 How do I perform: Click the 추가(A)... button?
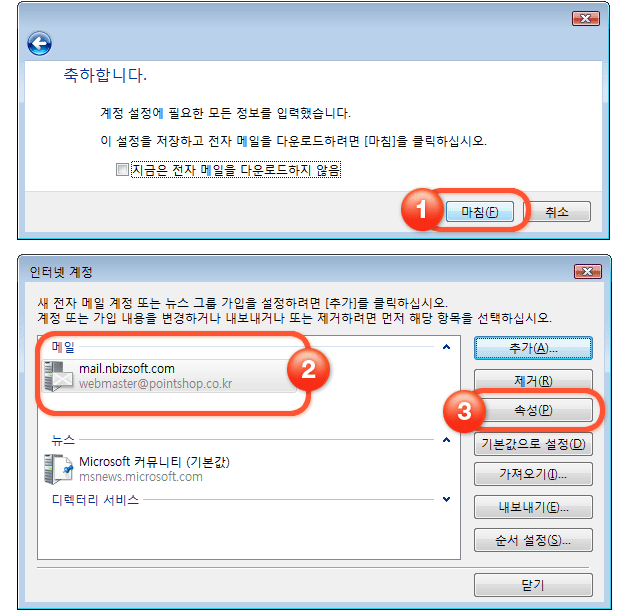(533, 348)
